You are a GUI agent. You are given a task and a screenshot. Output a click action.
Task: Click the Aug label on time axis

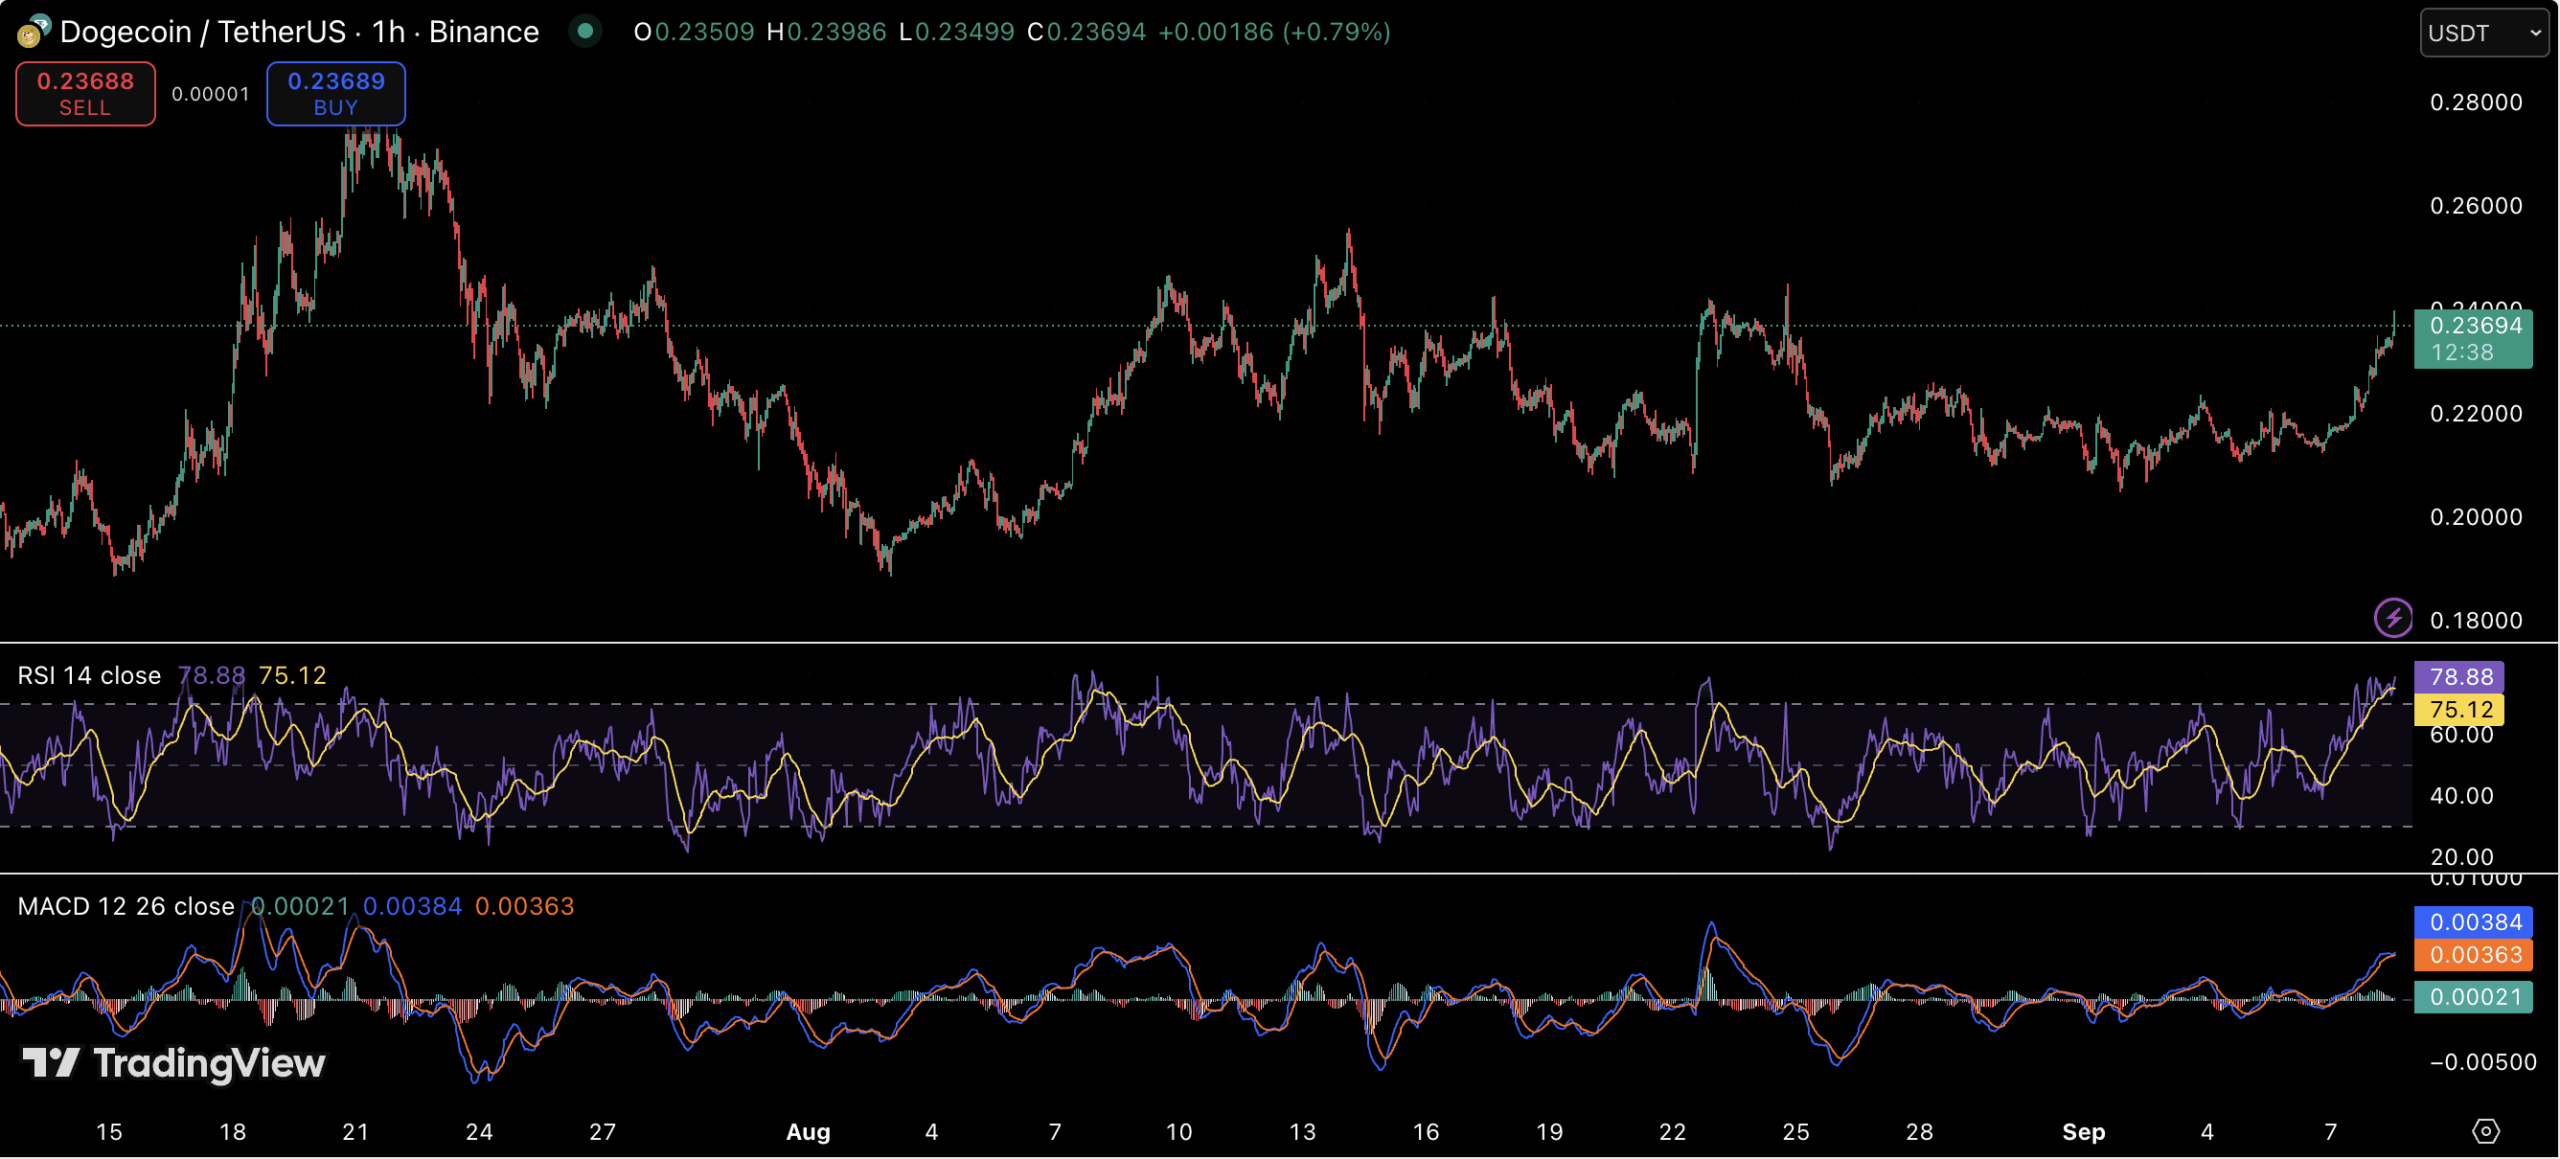click(808, 1132)
